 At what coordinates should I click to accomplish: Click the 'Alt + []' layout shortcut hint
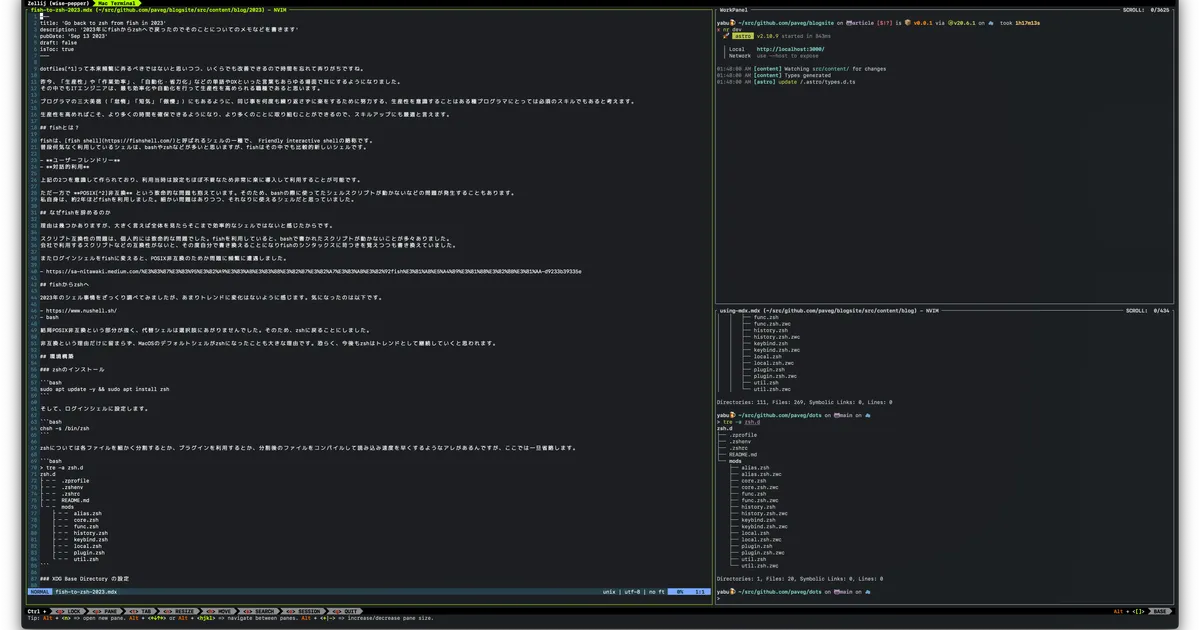pyautogui.click(x=1129, y=611)
